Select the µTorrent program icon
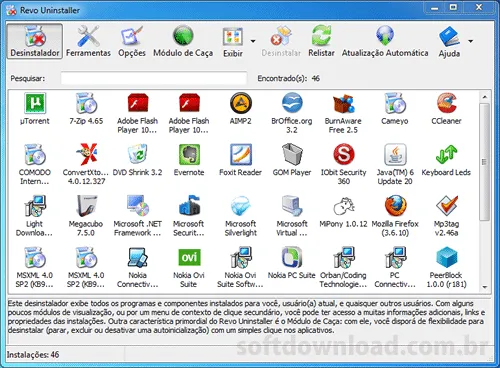Screen dimensions: 500x368 pos(35,103)
